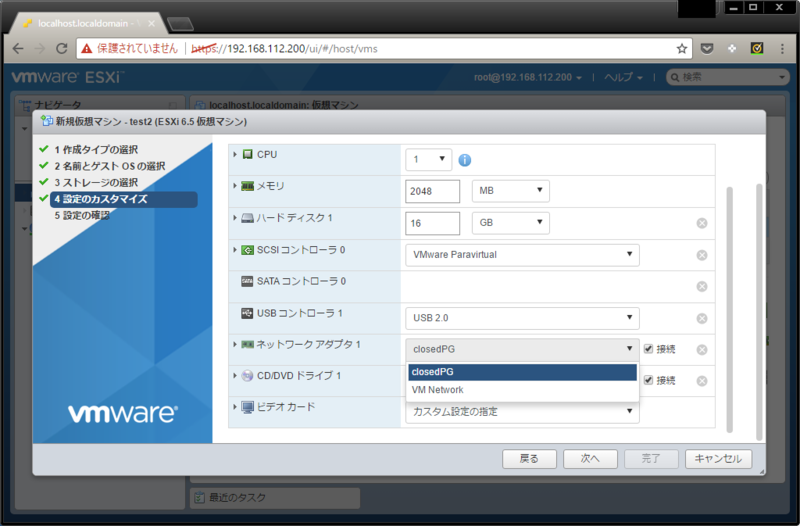800x526 pixels.
Task: Click the closedPG network adapter combo box
Action: pyautogui.click(x=522, y=349)
